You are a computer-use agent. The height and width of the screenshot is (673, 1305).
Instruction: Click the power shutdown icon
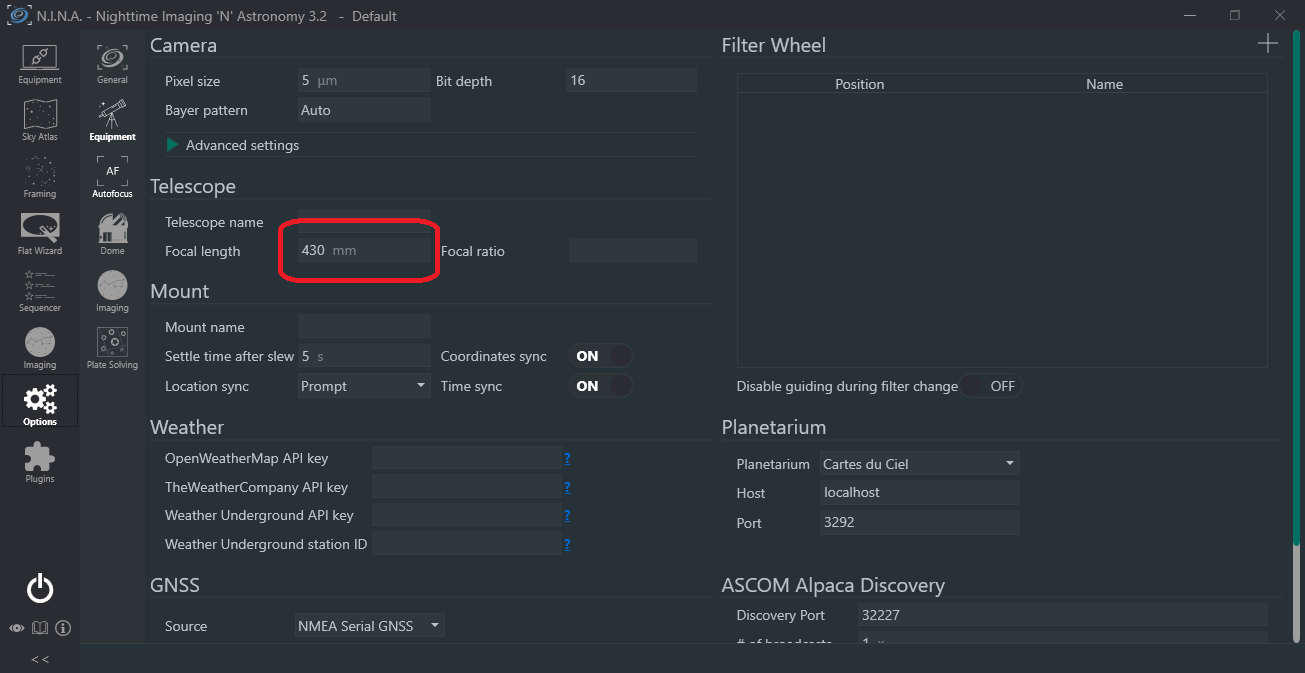coord(40,589)
